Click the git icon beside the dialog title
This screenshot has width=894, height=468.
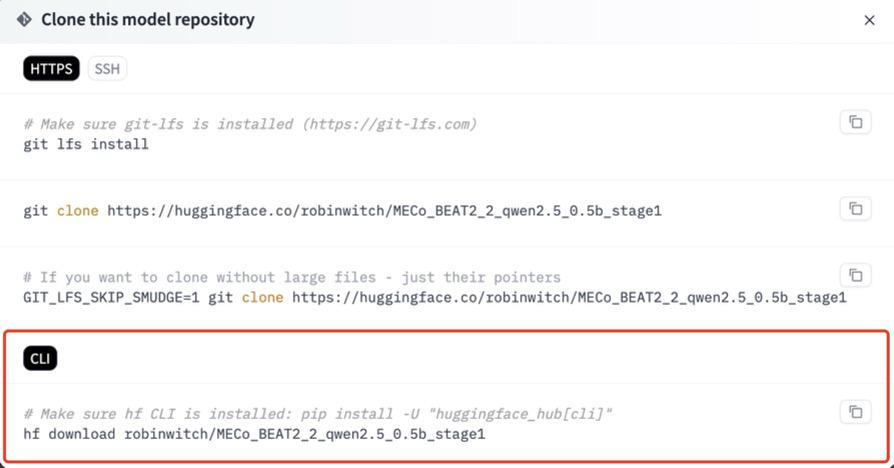click(24, 19)
